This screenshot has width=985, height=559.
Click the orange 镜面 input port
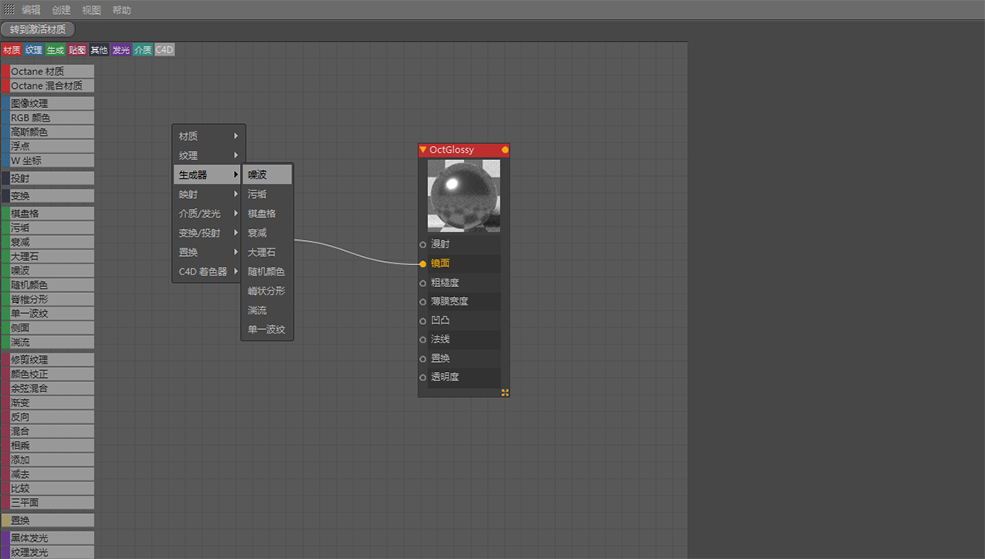(423, 264)
